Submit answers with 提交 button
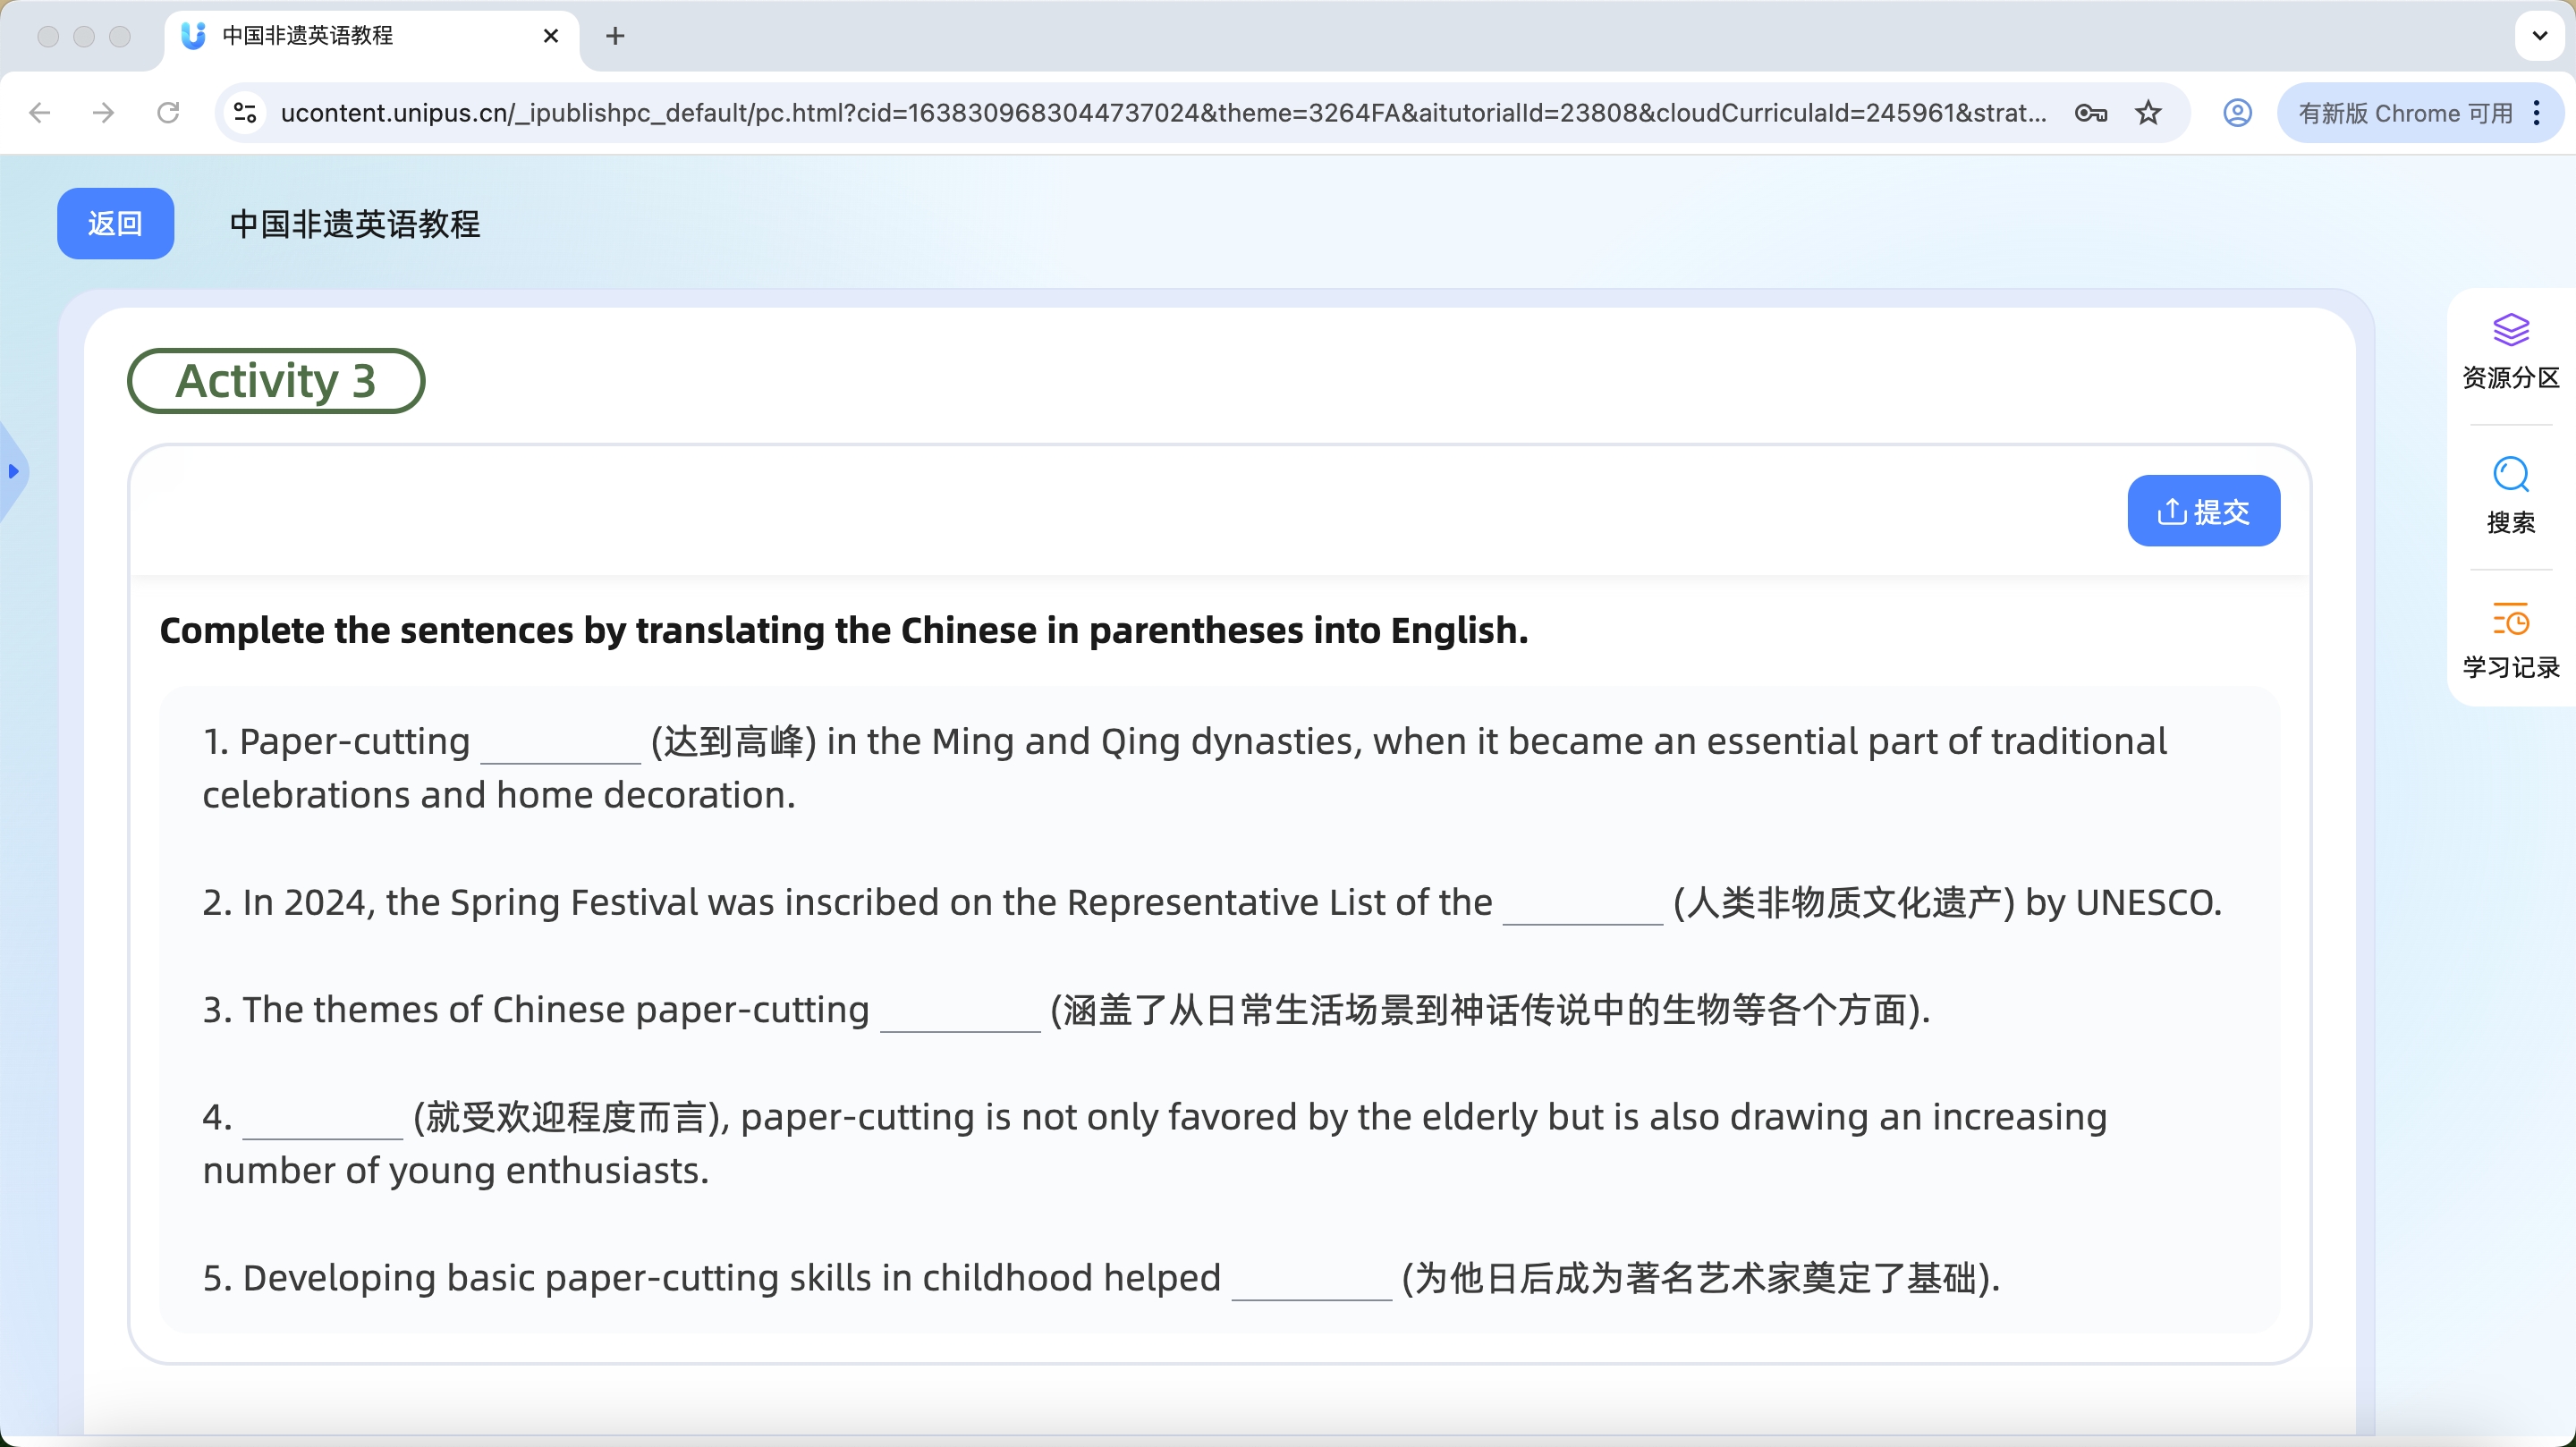 coord(2203,511)
